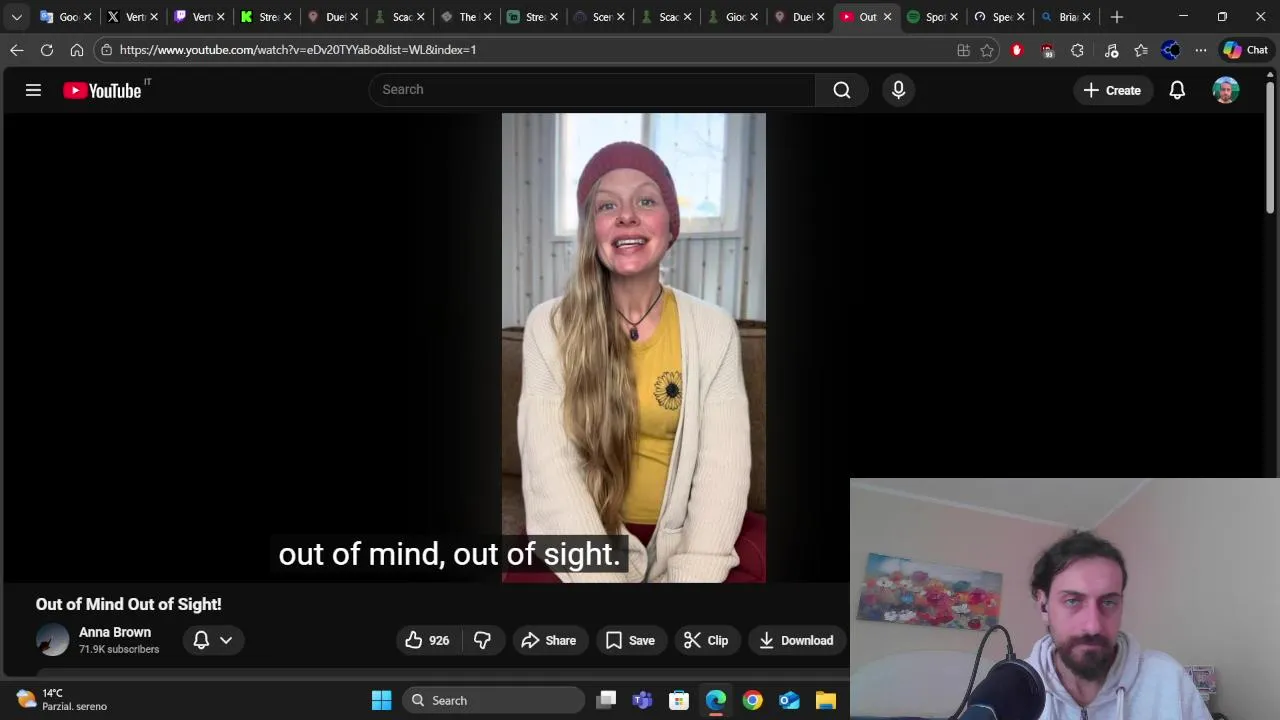Open Create menu

point(1112,90)
